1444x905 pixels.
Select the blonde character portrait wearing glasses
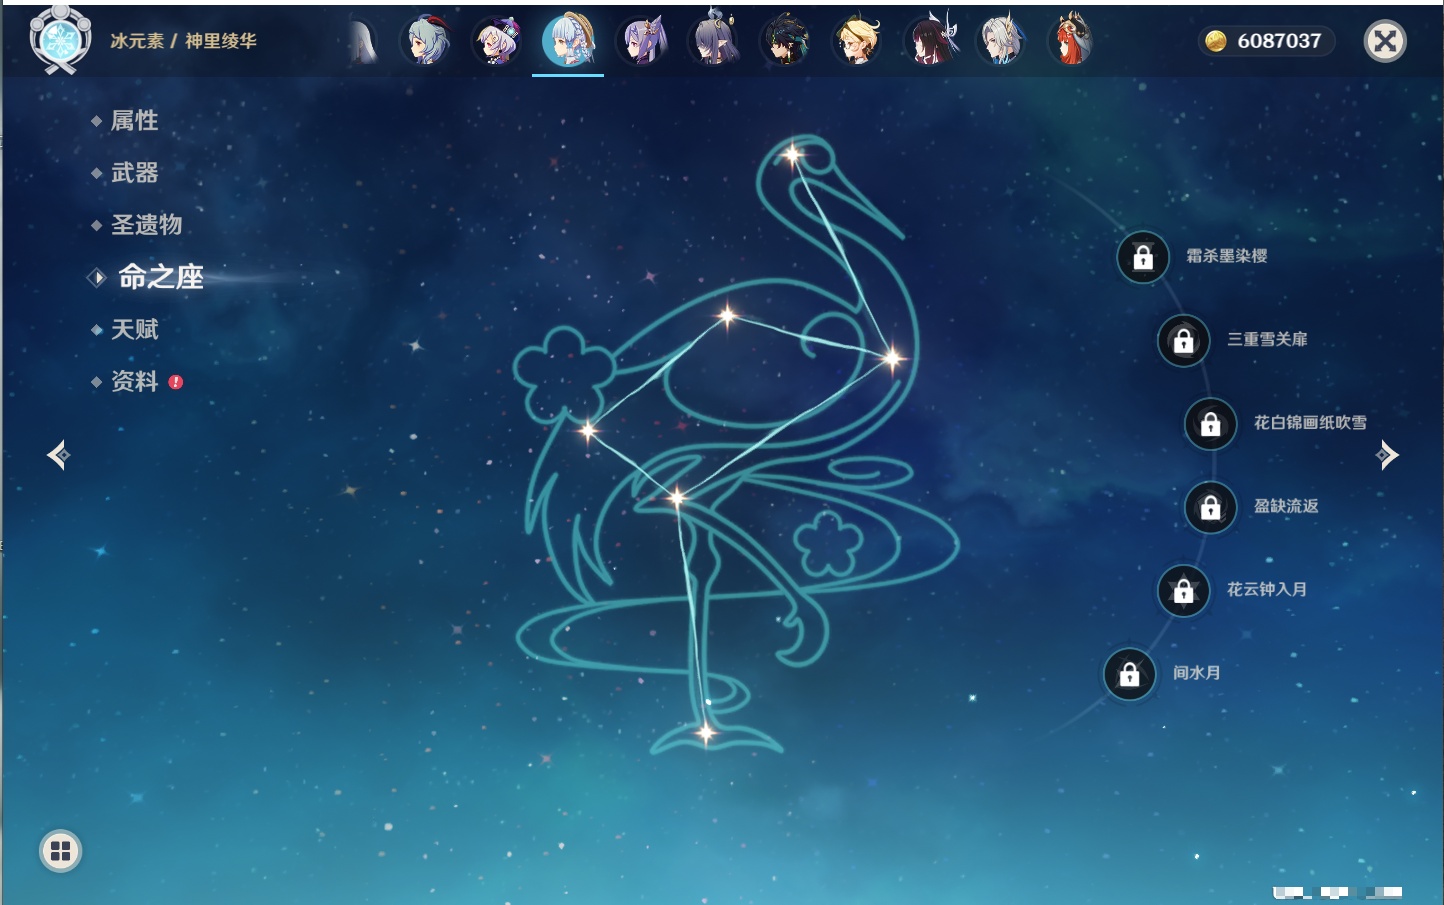pos(857,41)
